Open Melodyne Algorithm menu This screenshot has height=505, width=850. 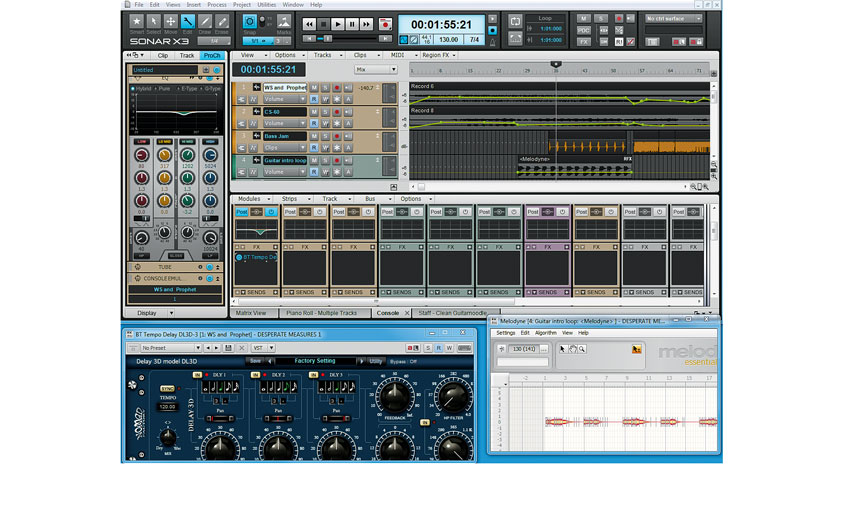(545, 333)
